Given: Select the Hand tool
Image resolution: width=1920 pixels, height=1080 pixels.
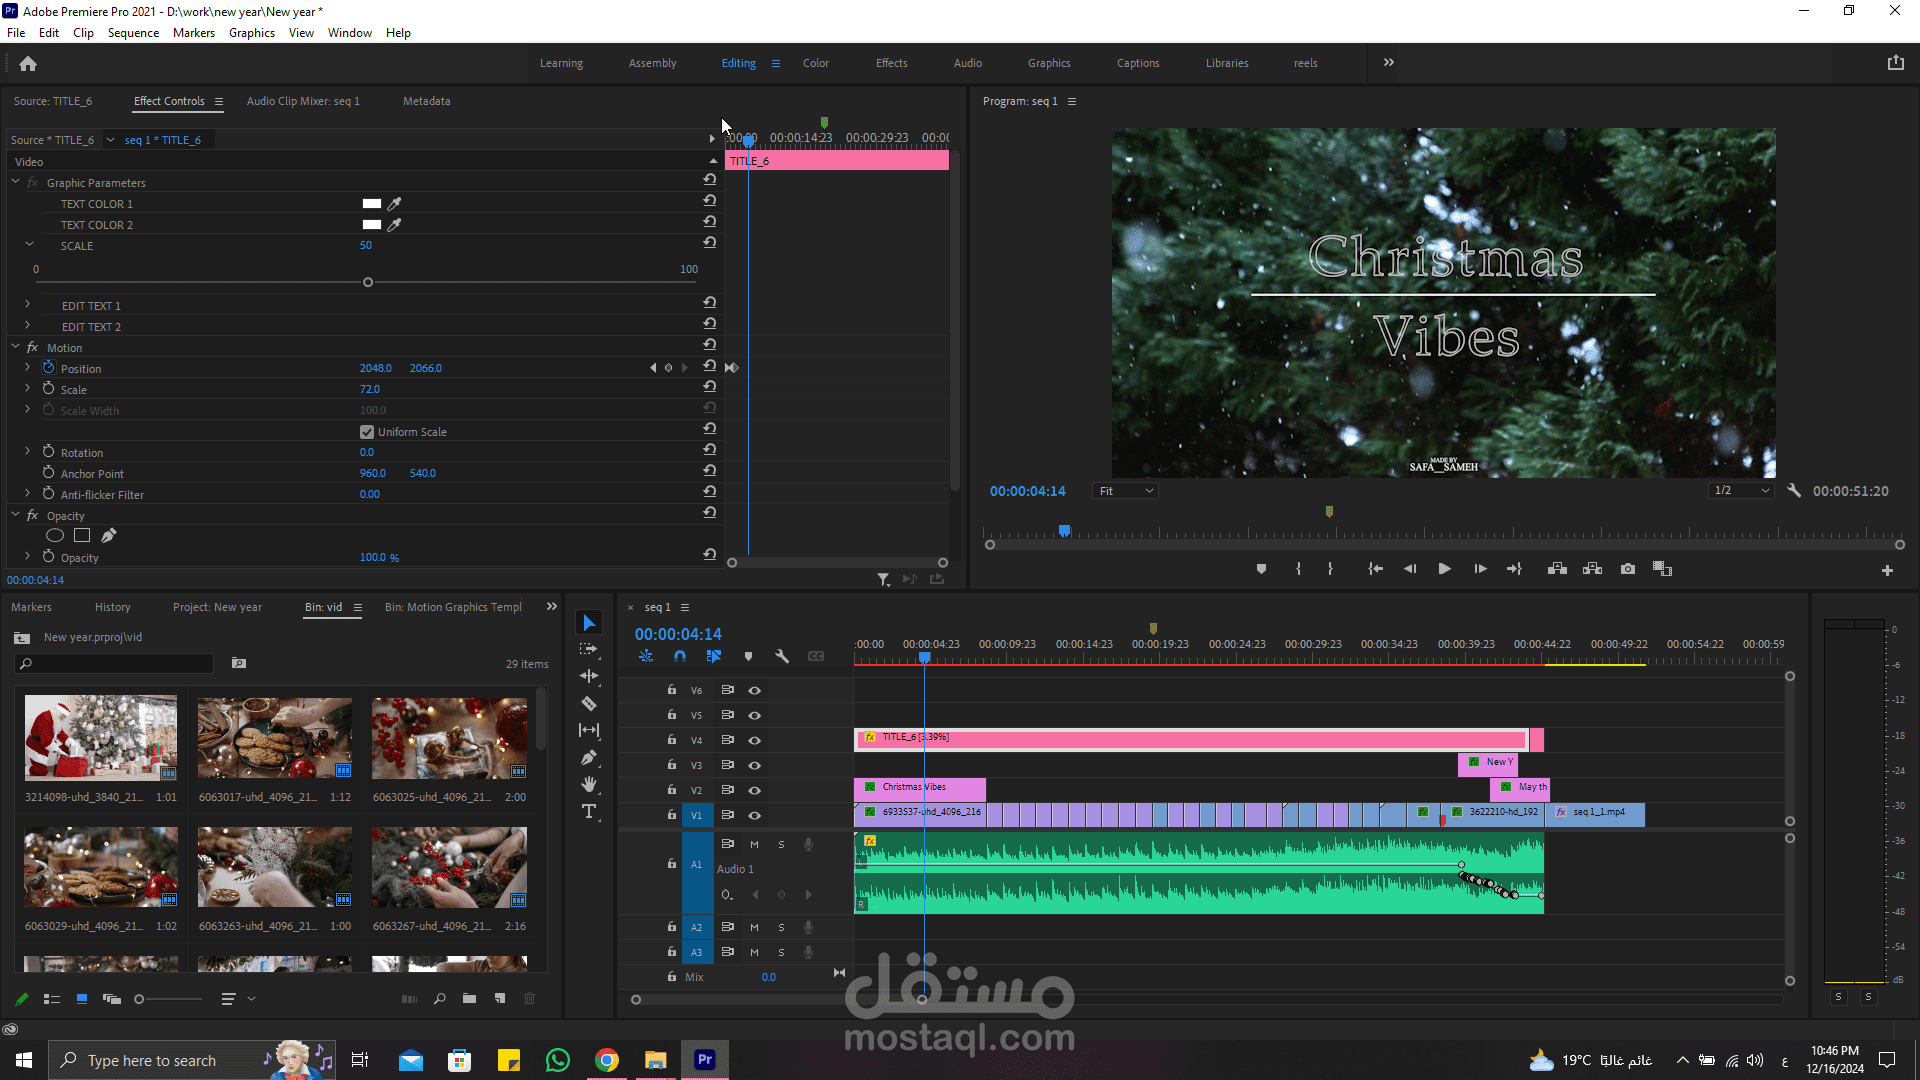Looking at the screenshot, I should point(589,784).
